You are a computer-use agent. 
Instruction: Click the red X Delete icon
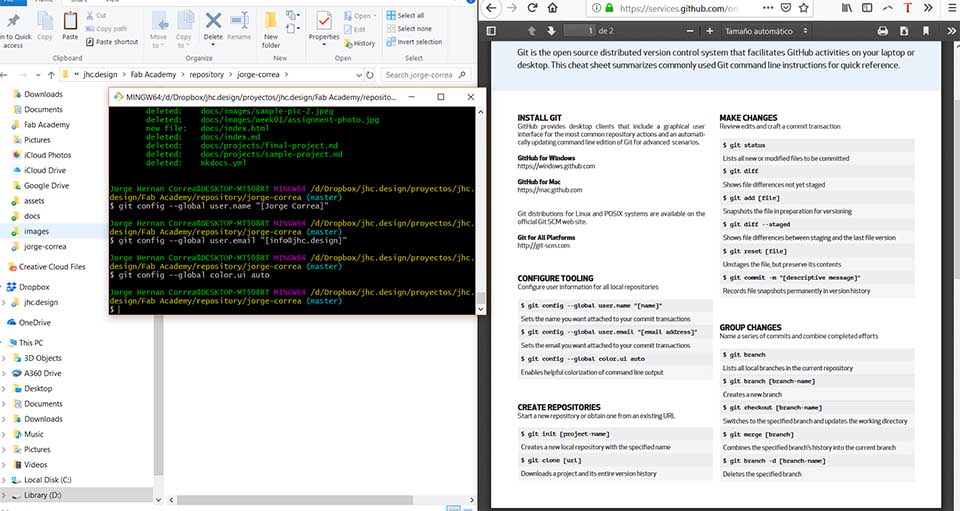[x=213, y=21]
